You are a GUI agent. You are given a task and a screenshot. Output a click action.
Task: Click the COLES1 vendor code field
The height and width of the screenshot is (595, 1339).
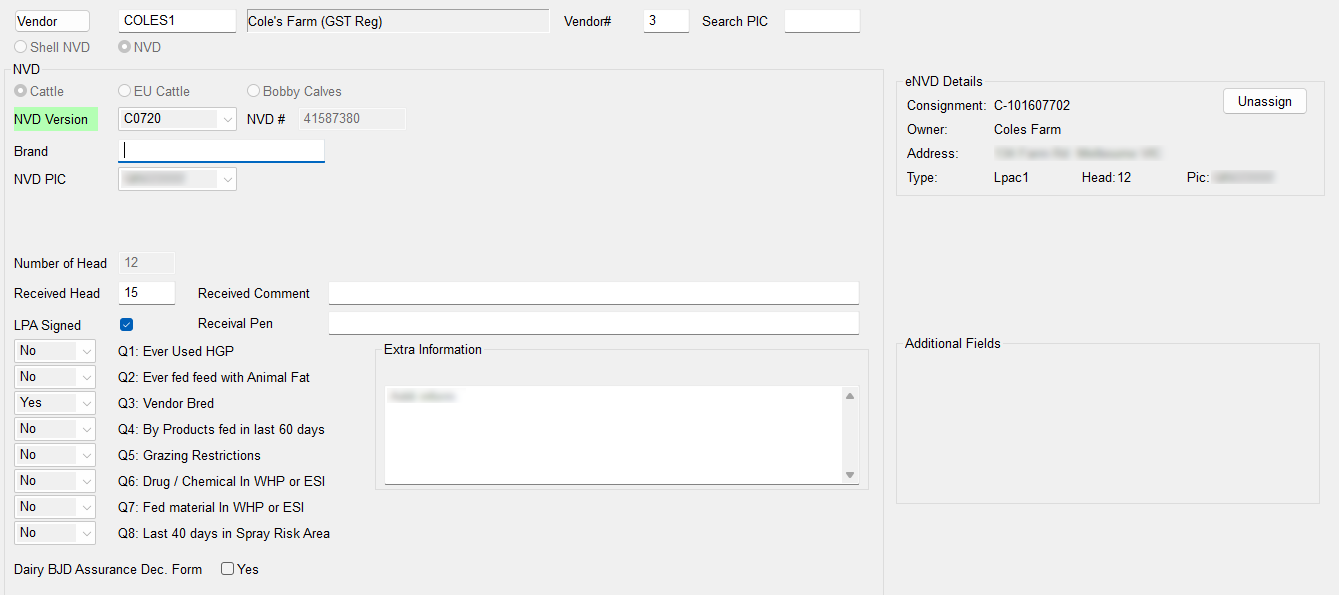tap(177, 21)
